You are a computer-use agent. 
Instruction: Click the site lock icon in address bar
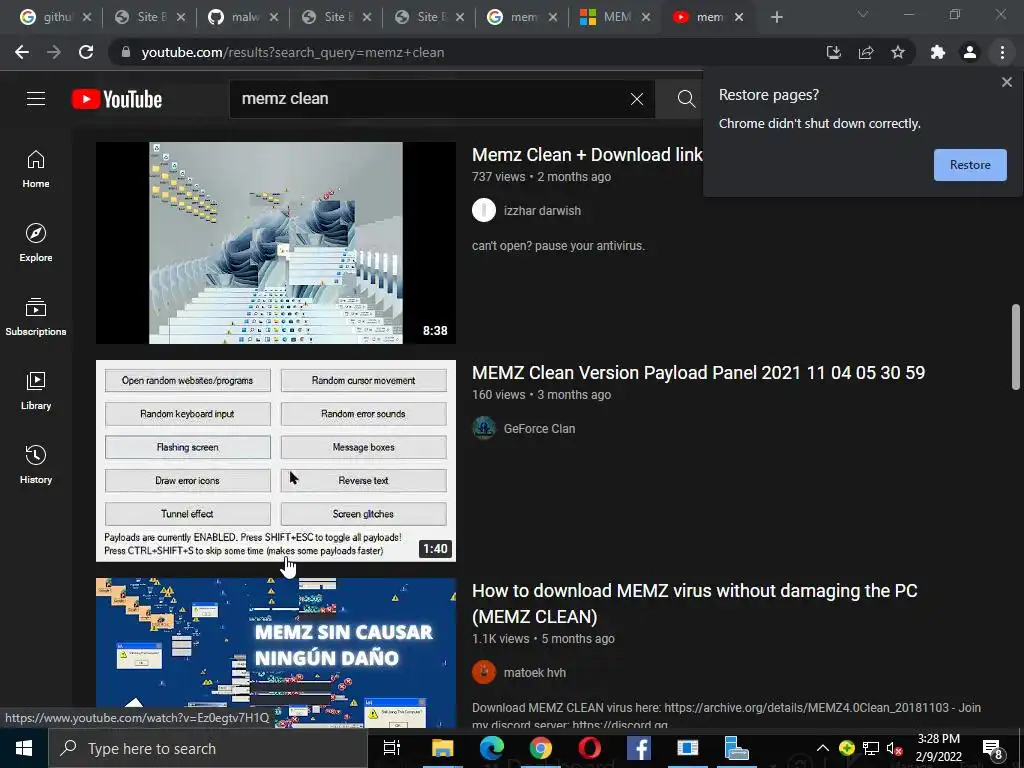(x=127, y=52)
